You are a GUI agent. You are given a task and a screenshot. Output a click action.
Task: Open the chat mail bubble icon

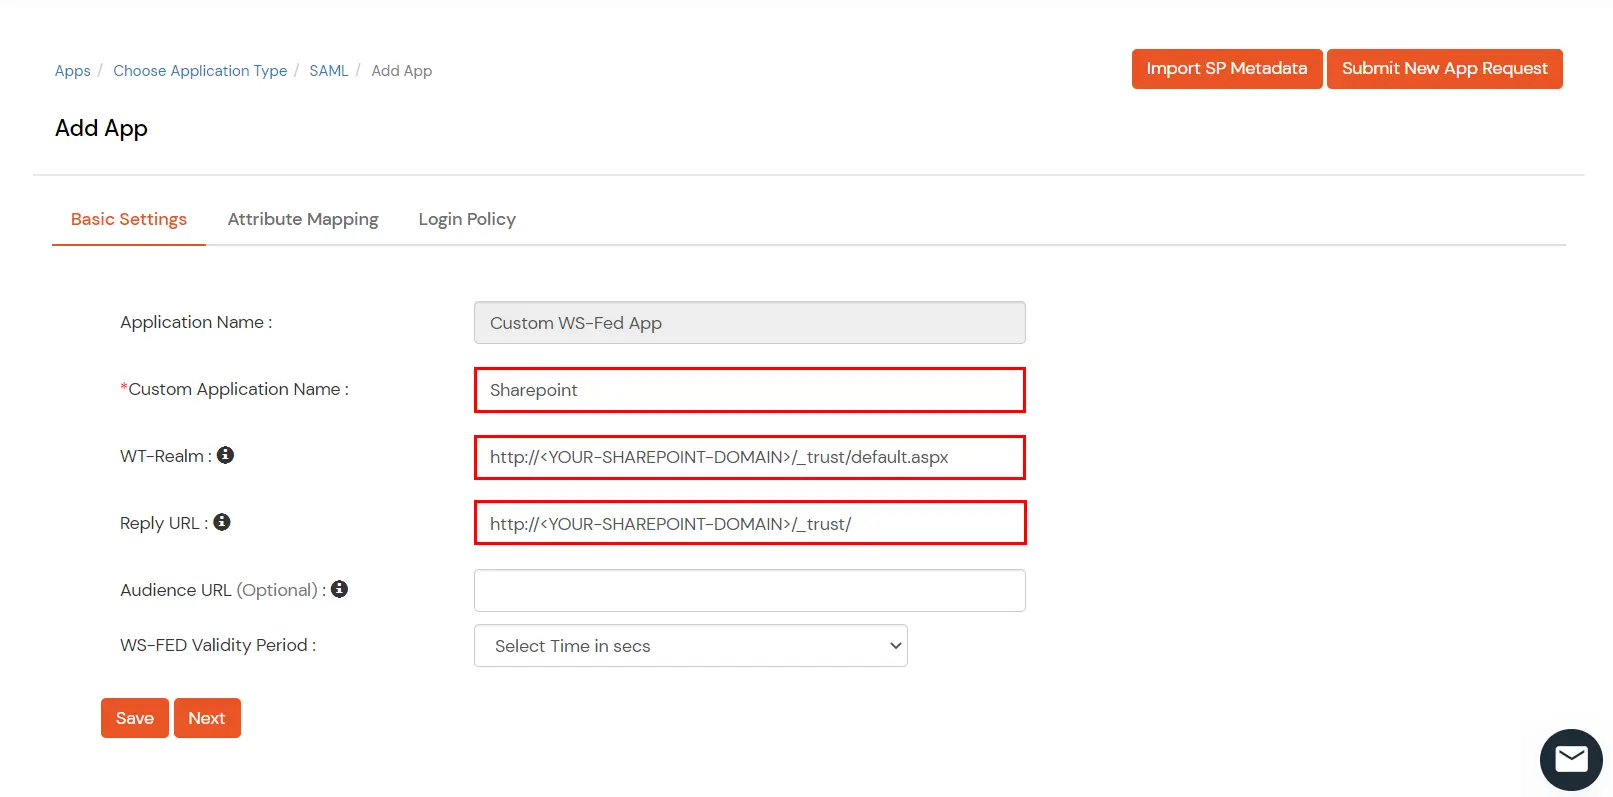coord(1571,760)
